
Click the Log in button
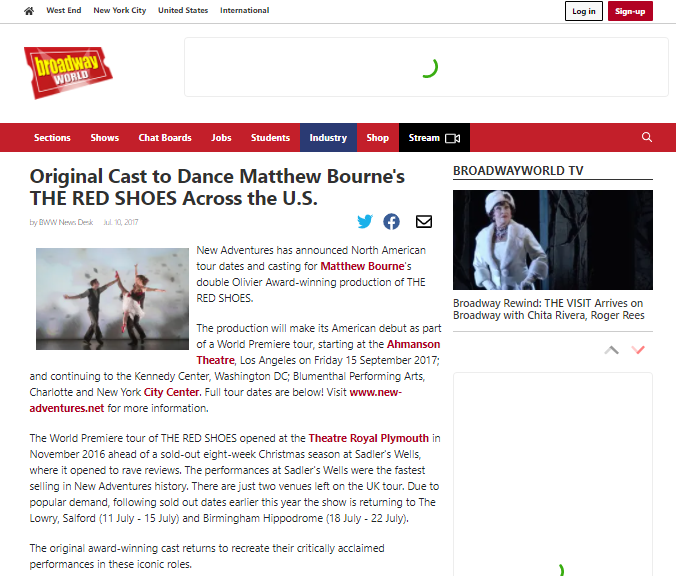(584, 11)
